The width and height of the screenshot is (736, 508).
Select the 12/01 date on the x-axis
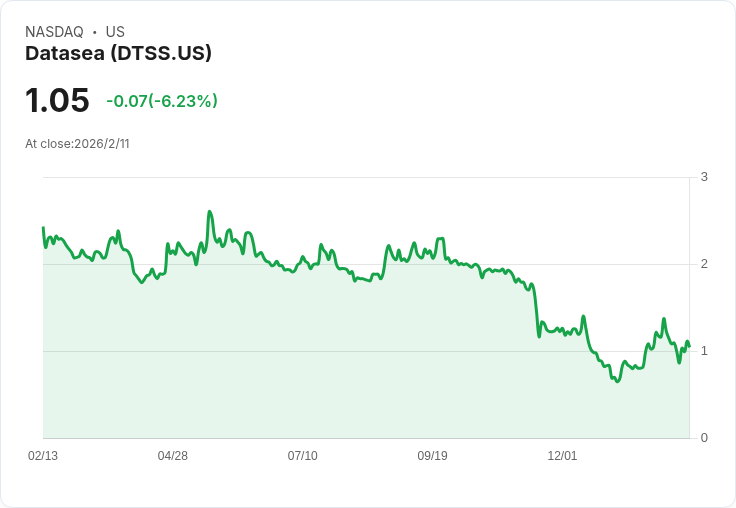pyautogui.click(x=562, y=456)
